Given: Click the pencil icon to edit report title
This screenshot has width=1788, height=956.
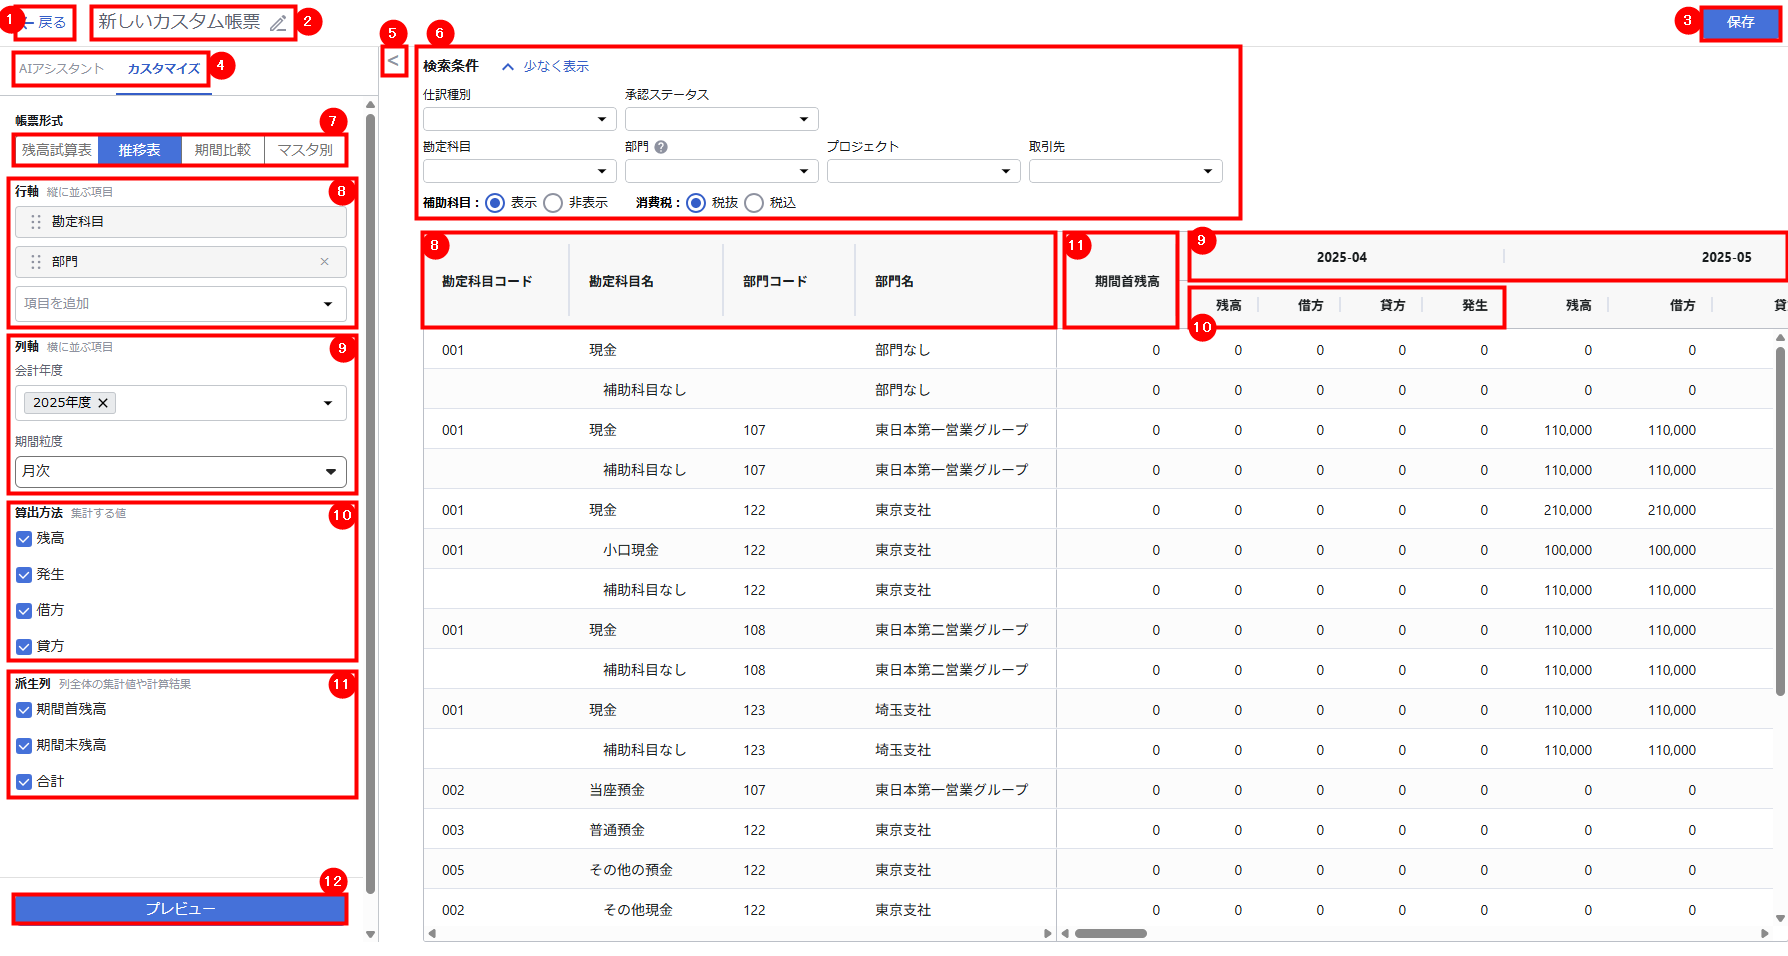Looking at the screenshot, I should tap(278, 23).
